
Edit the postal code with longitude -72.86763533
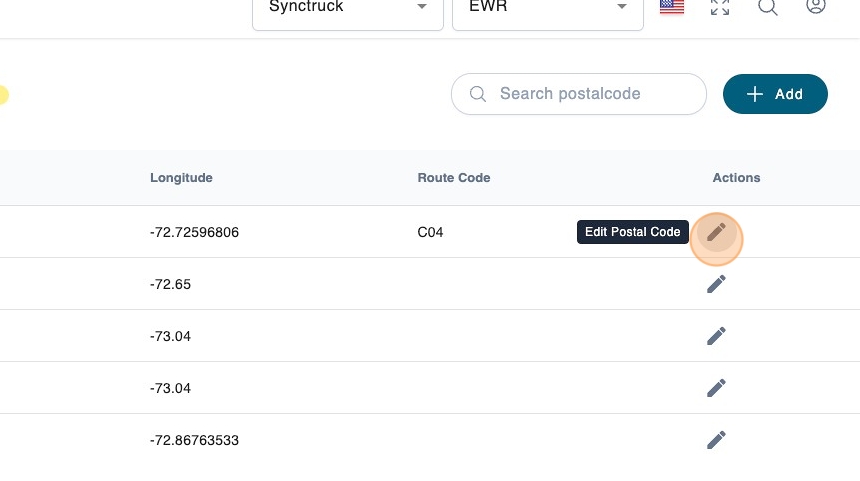point(716,440)
